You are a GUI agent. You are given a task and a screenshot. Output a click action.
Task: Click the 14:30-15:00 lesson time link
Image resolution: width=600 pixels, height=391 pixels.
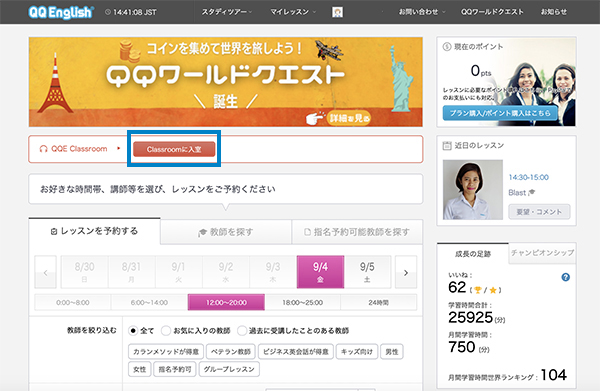click(x=528, y=177)
